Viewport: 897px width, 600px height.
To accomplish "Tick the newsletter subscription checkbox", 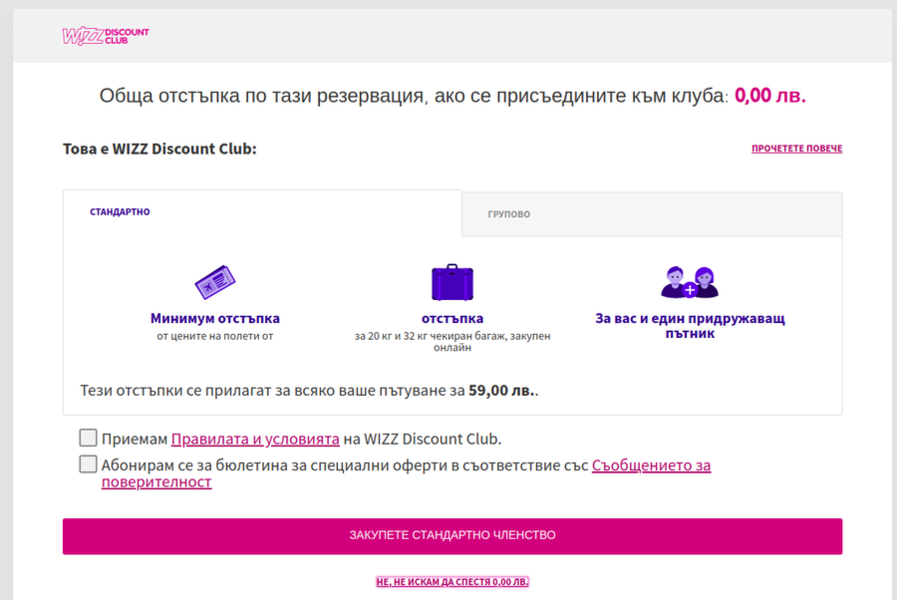I will point(88,464).
